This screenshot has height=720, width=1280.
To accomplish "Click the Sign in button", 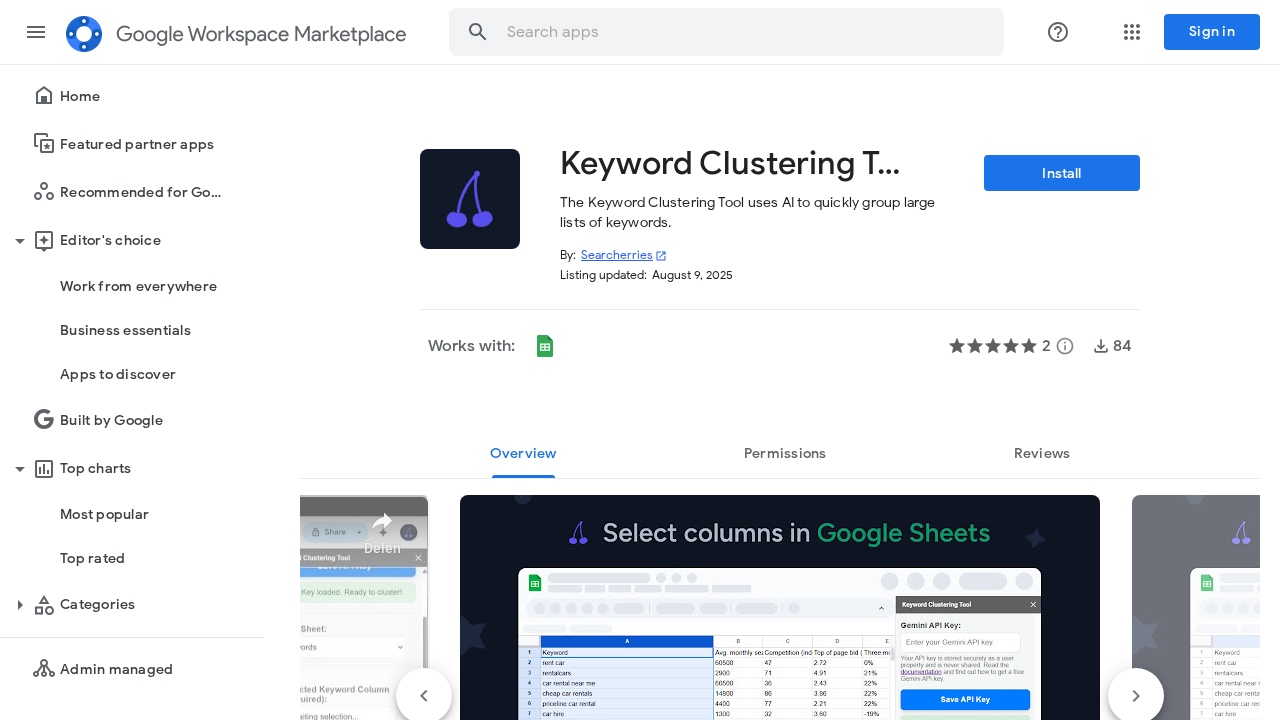I will tap(1211, 32).
